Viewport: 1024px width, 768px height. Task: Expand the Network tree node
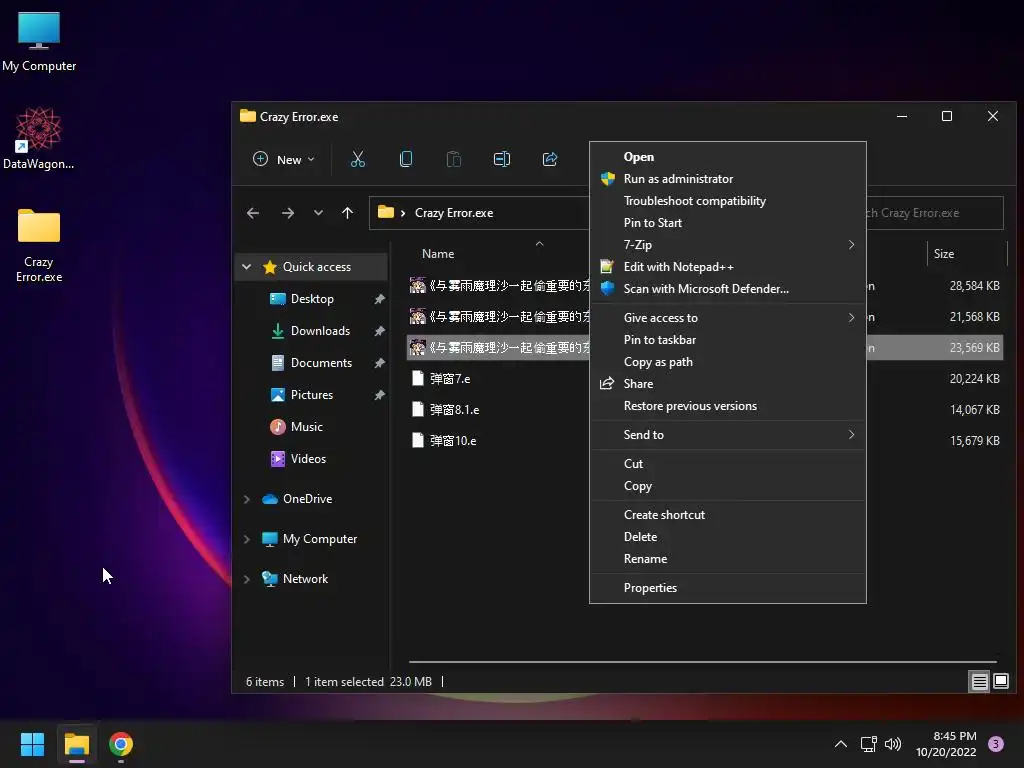click(246, 579)
